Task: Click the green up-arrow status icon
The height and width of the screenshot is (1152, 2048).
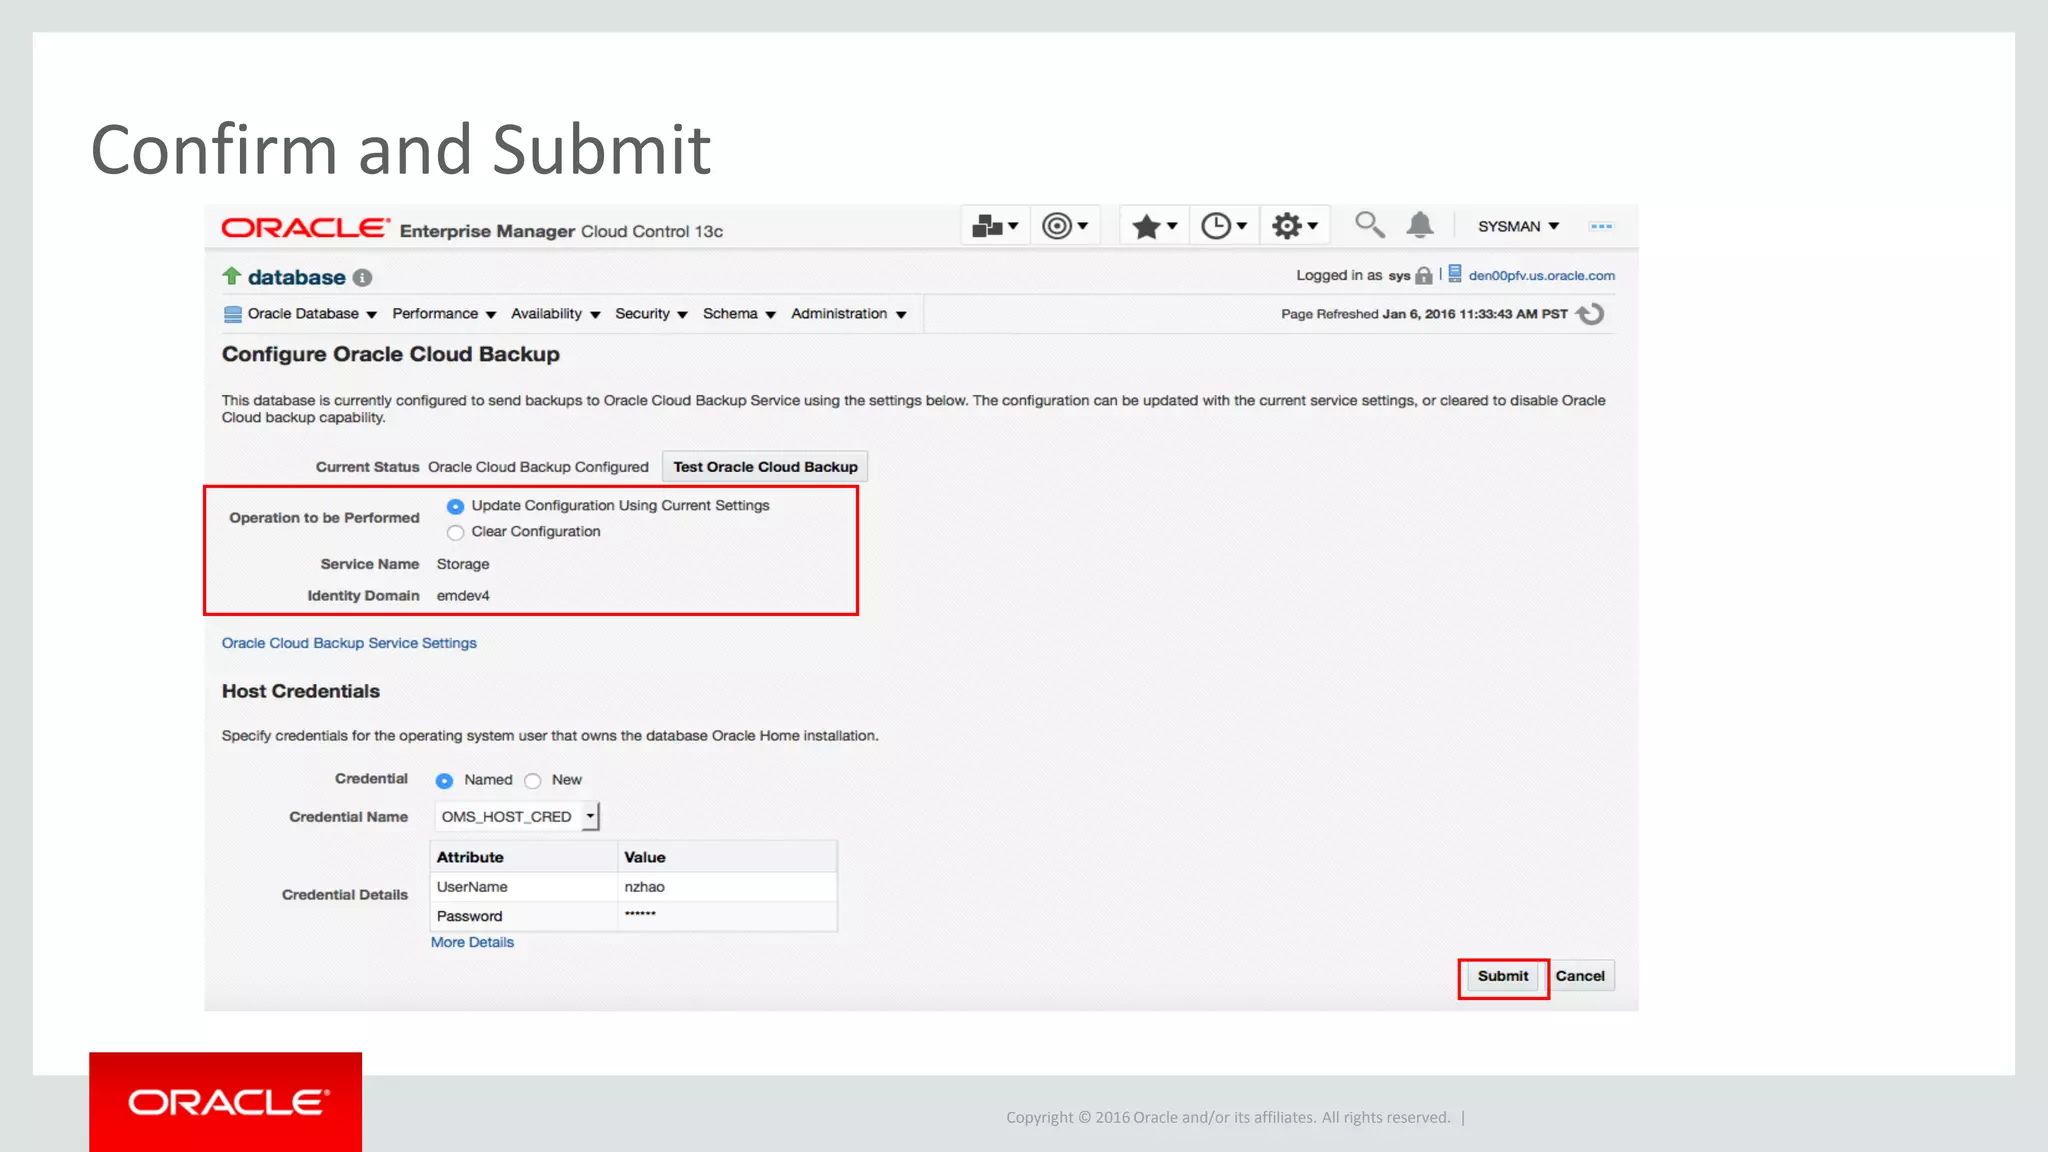Action: click(232, 276)
